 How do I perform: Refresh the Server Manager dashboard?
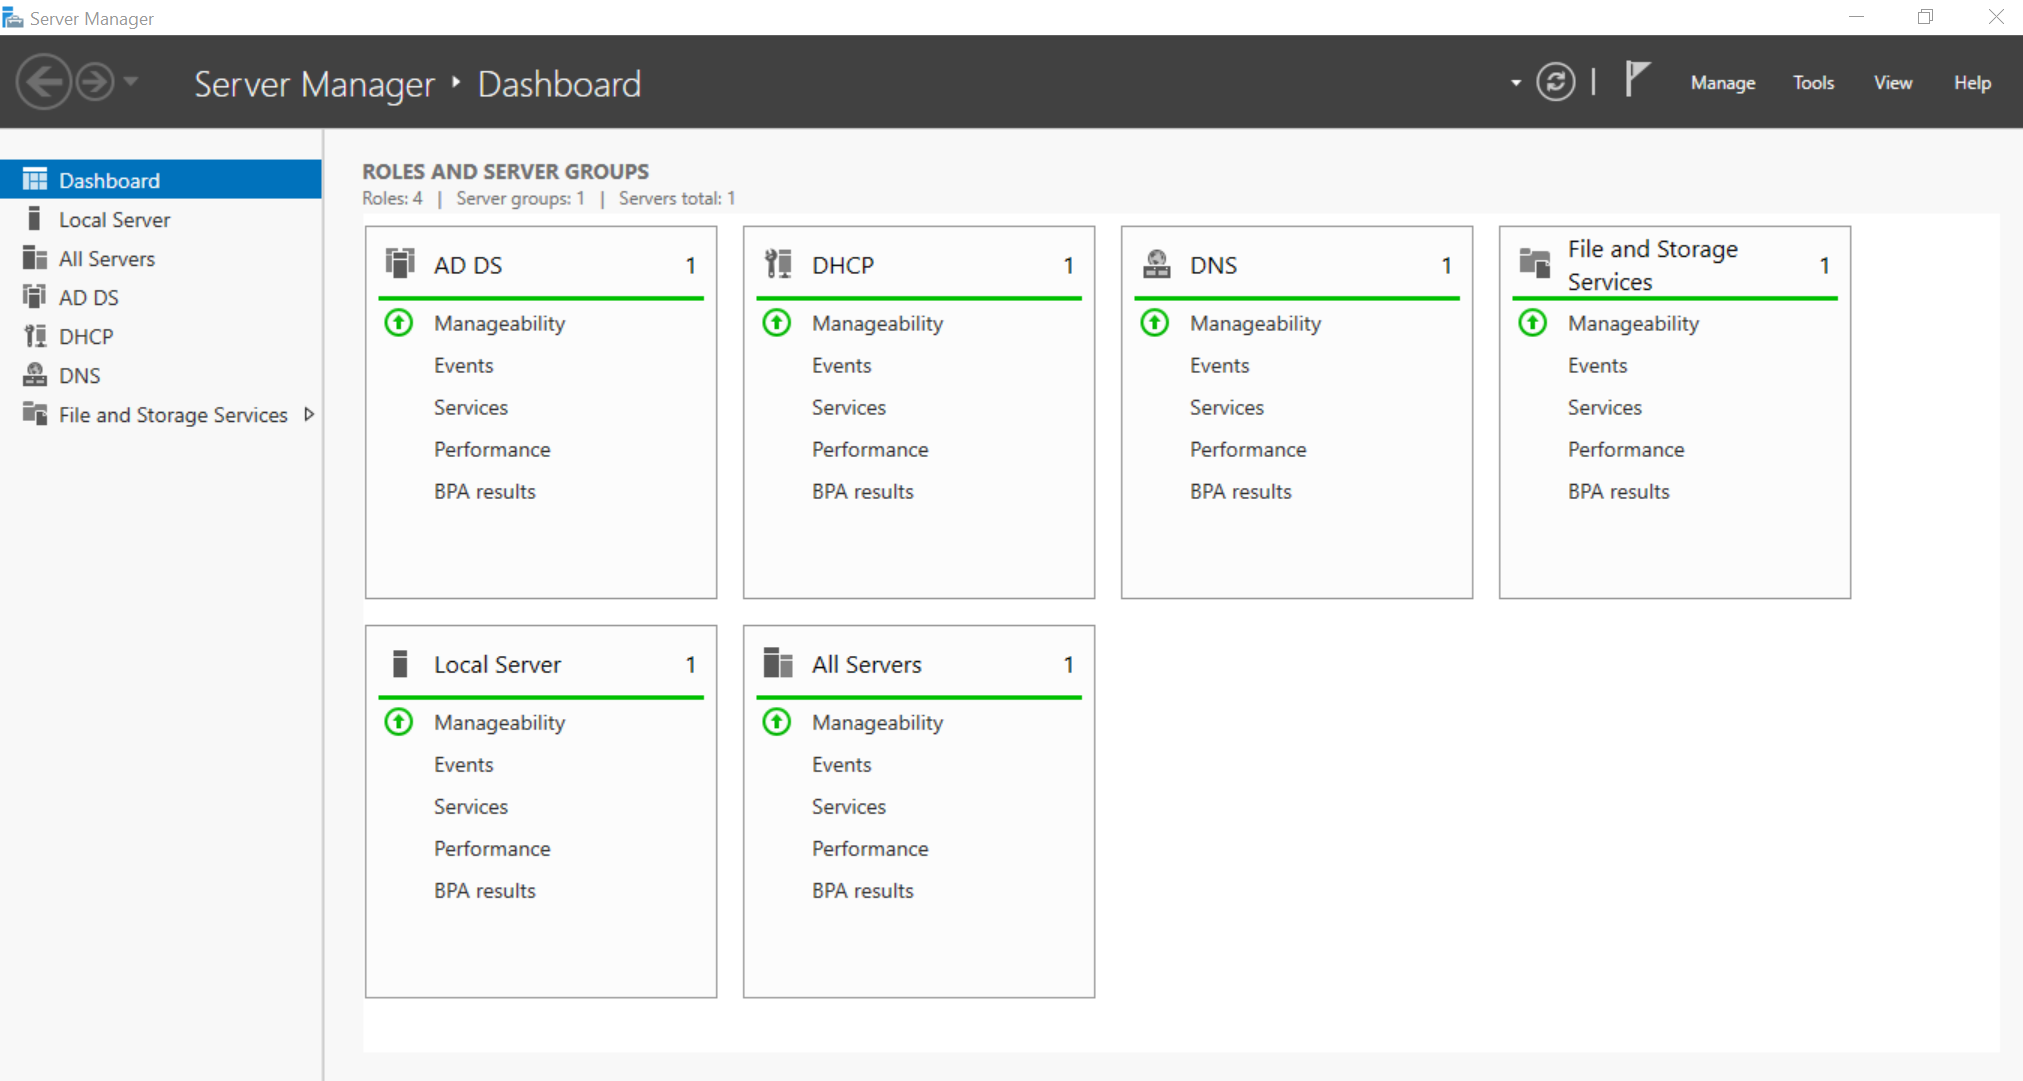tap(1555, 82)
